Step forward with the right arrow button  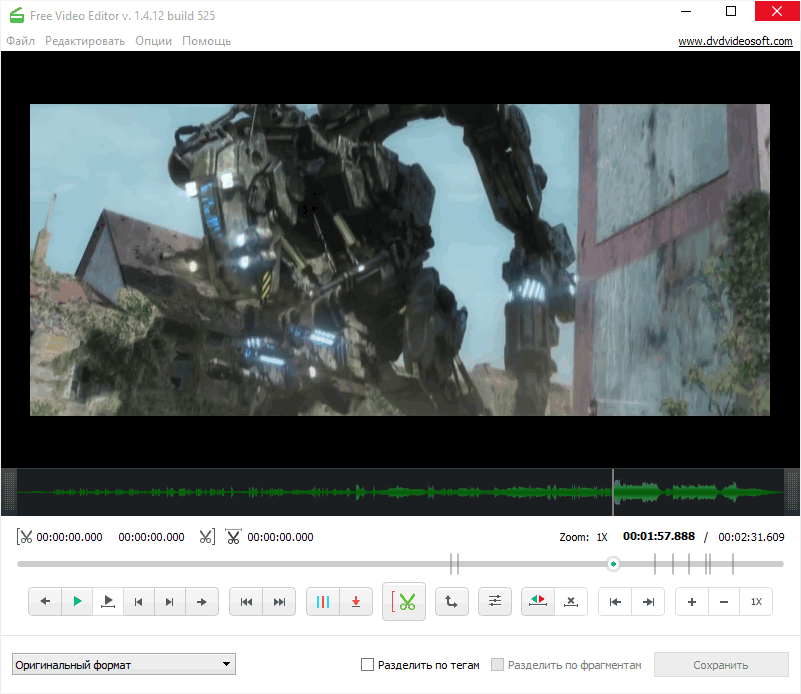click(x=202, y=602)
